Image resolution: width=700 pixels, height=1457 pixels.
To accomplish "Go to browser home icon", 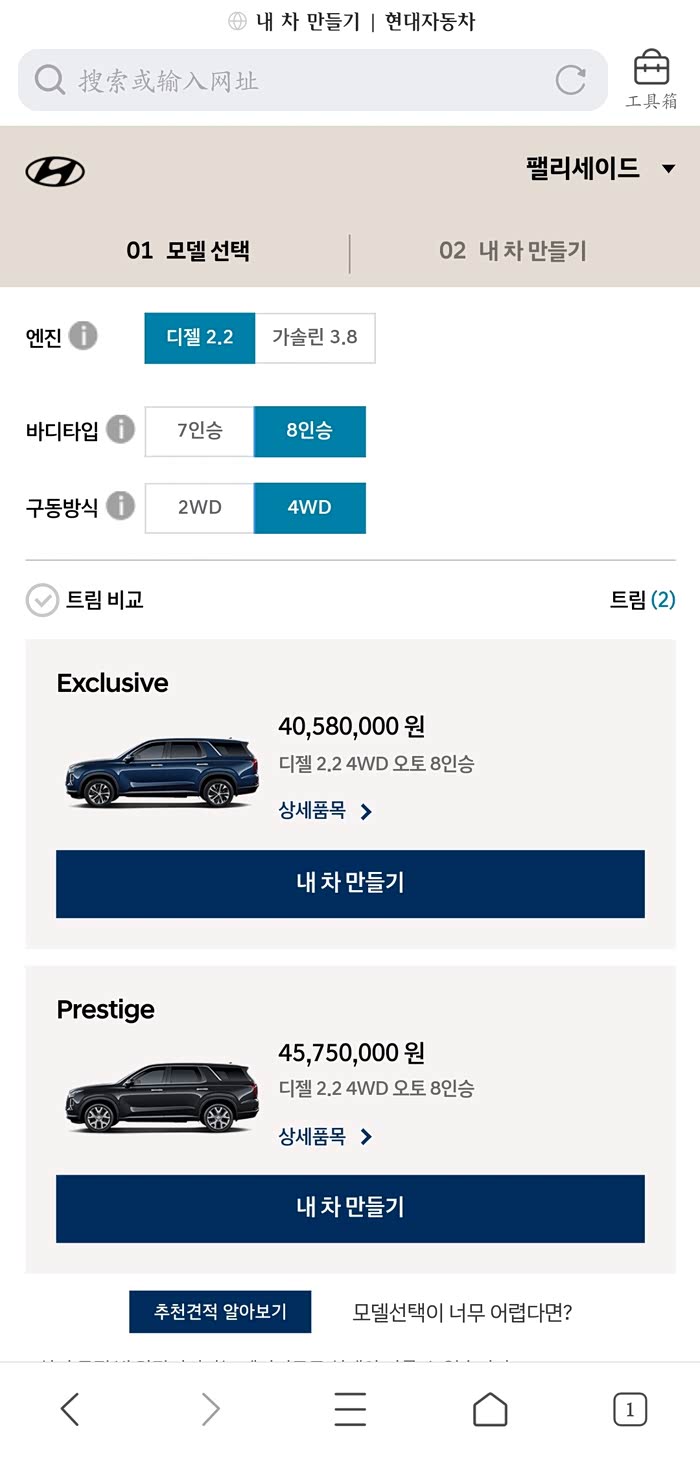I will (x=490, y=1409).
